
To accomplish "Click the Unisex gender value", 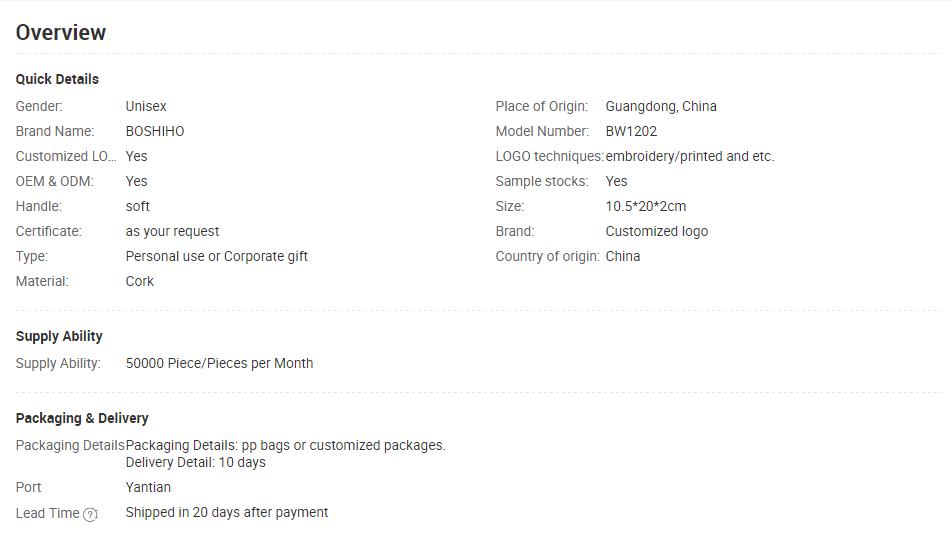I will pos(146,107).
